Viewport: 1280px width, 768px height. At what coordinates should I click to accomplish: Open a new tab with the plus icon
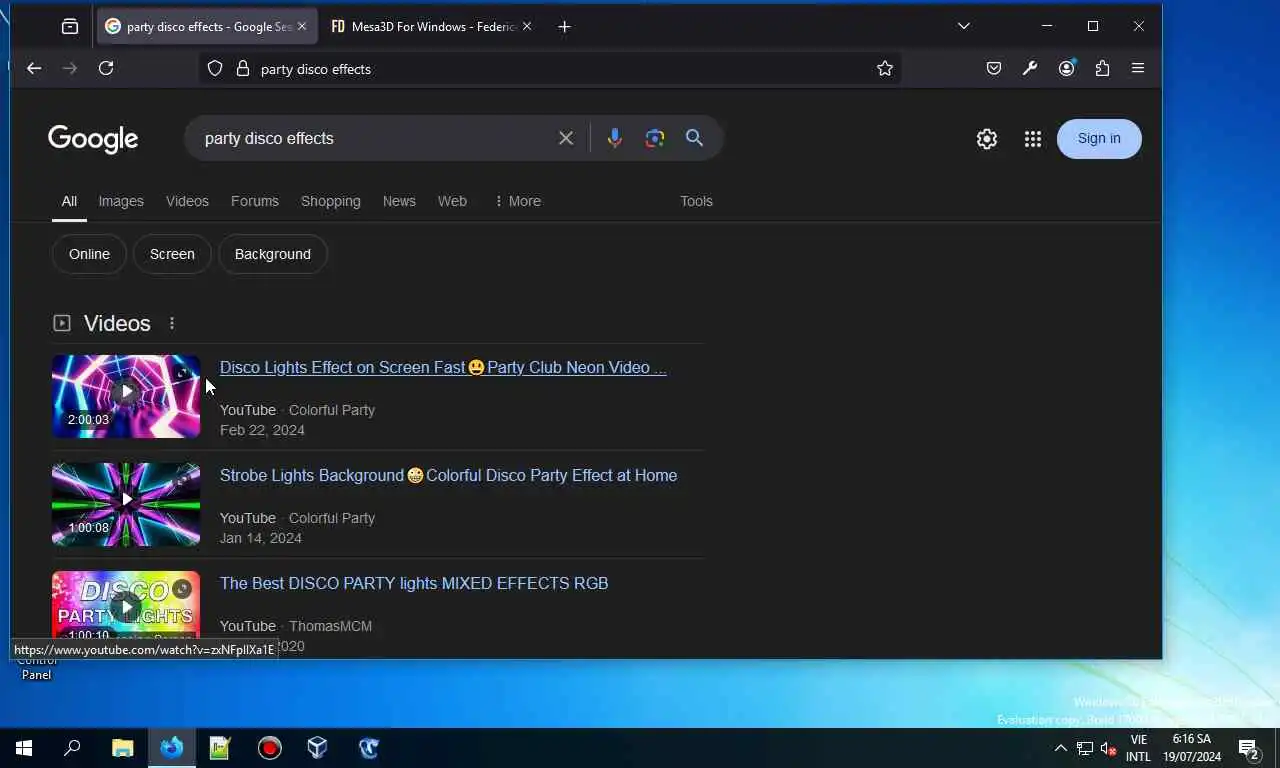point(564,27)
